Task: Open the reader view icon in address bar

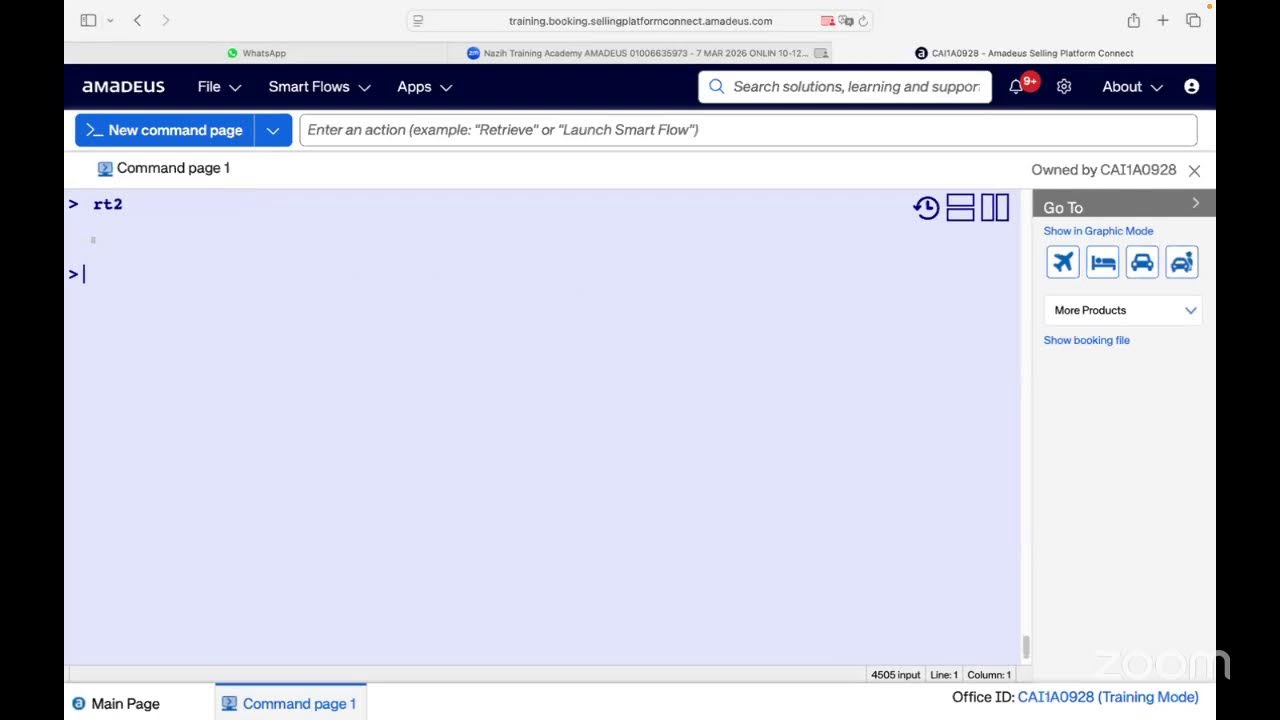Action: (418, 21)
